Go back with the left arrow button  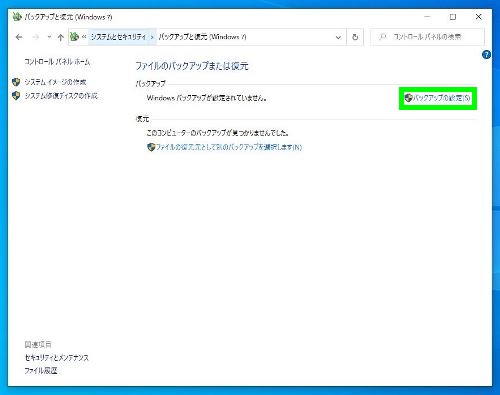[x=19, y=37]
